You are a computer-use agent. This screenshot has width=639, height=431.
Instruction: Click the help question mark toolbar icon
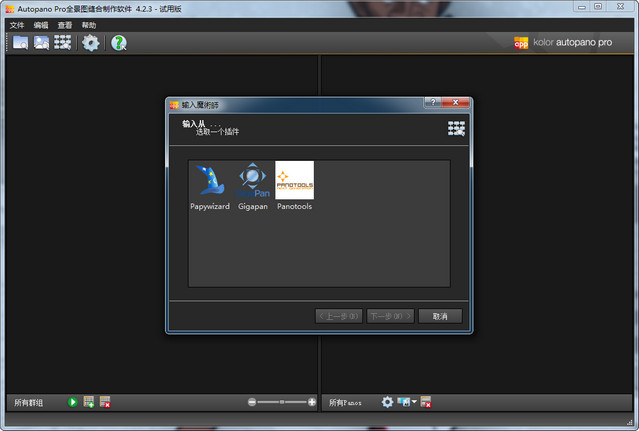[119, 43]
